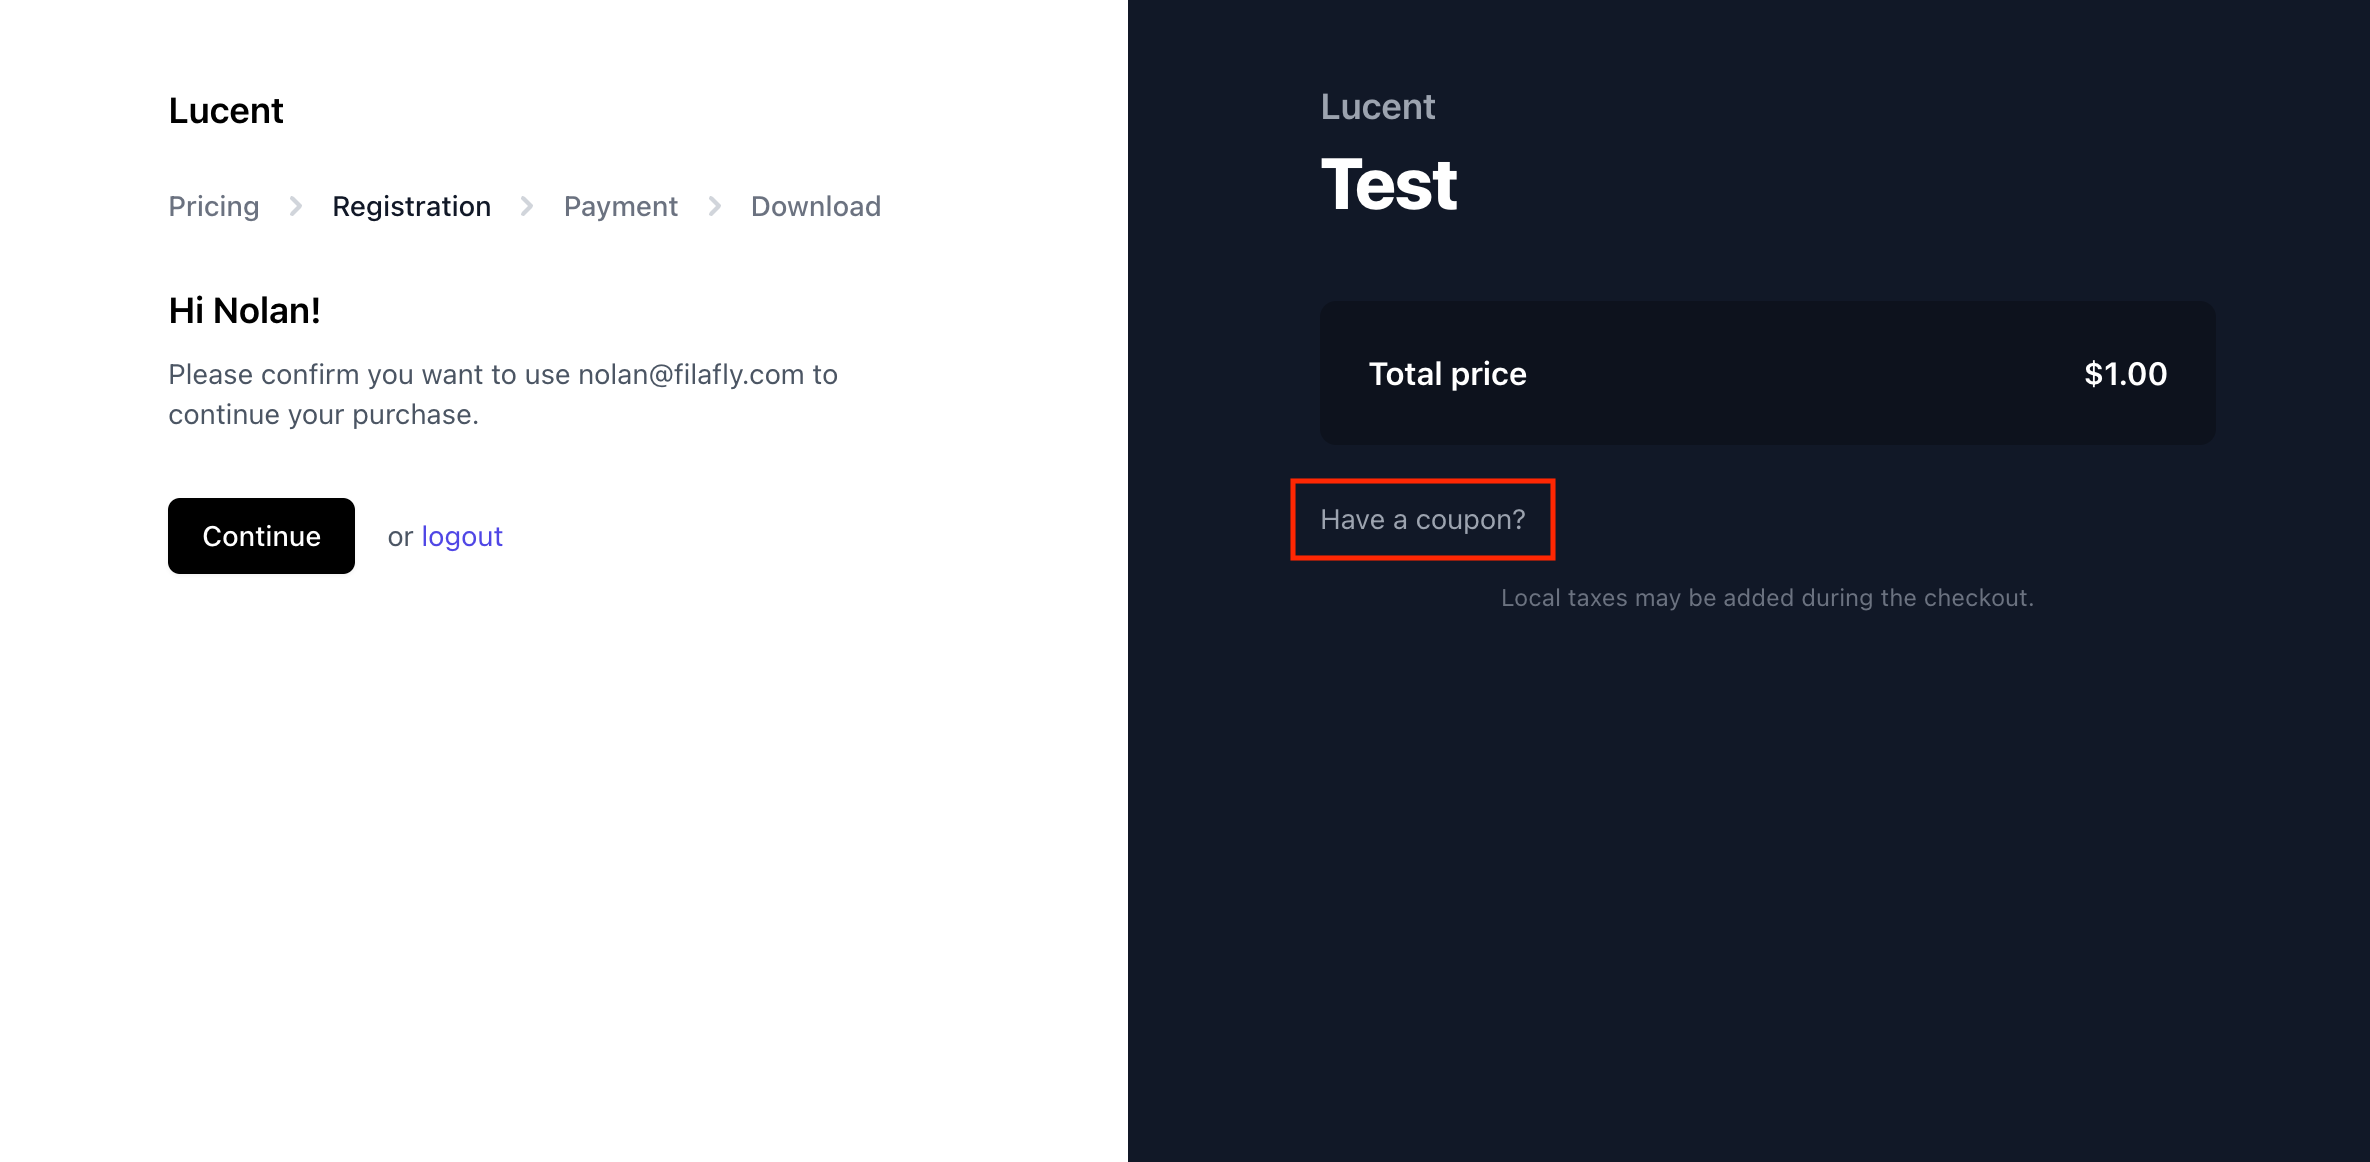Click the logout link
The image size is (2370, 1162).
(x=461, y=537)
